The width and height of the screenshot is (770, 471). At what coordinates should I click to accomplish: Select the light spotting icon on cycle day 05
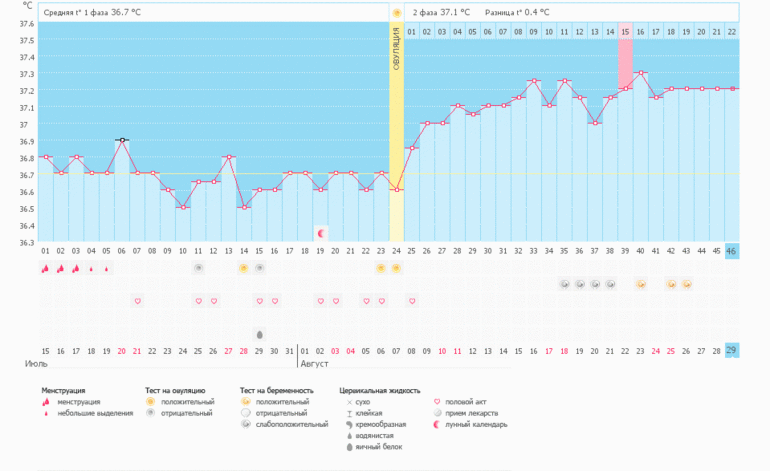[107, 269]
